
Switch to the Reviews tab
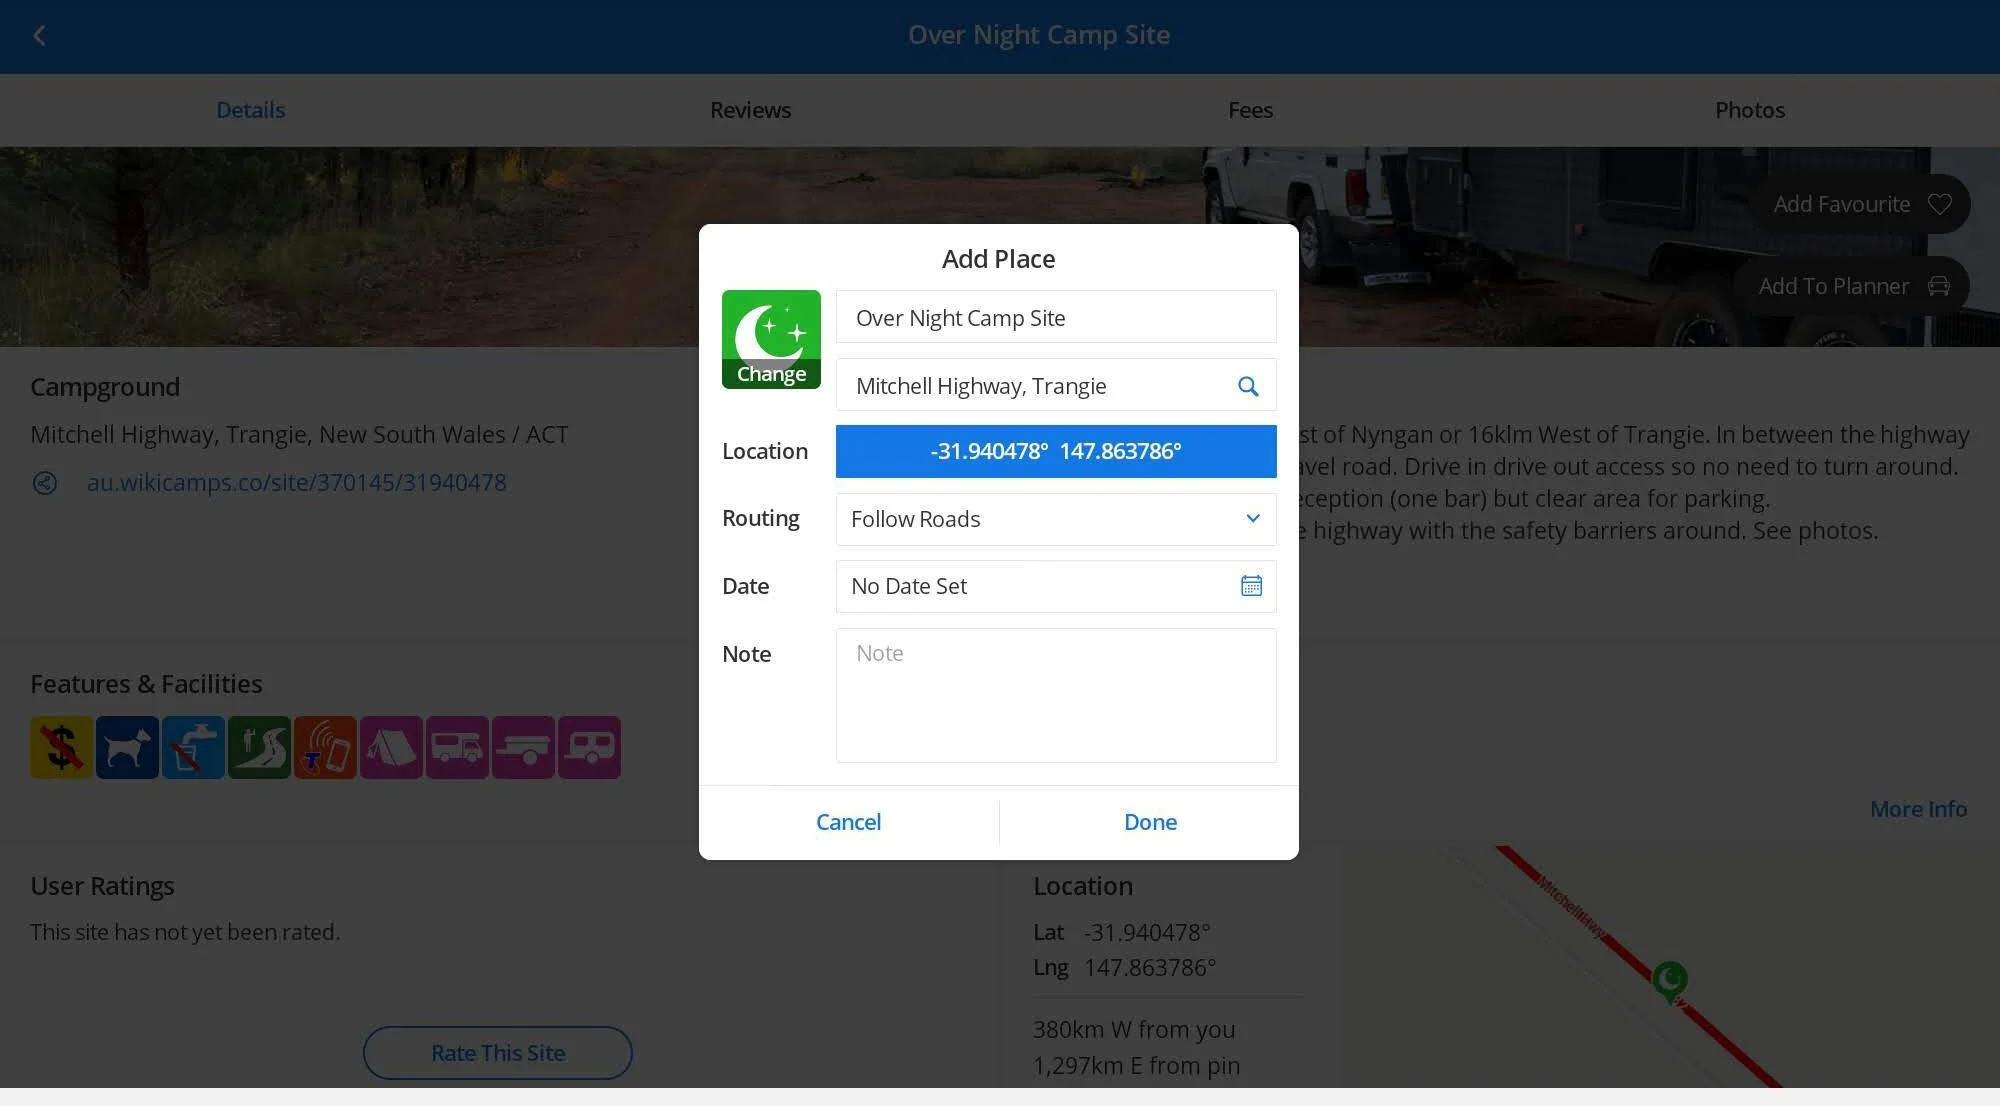750,110
